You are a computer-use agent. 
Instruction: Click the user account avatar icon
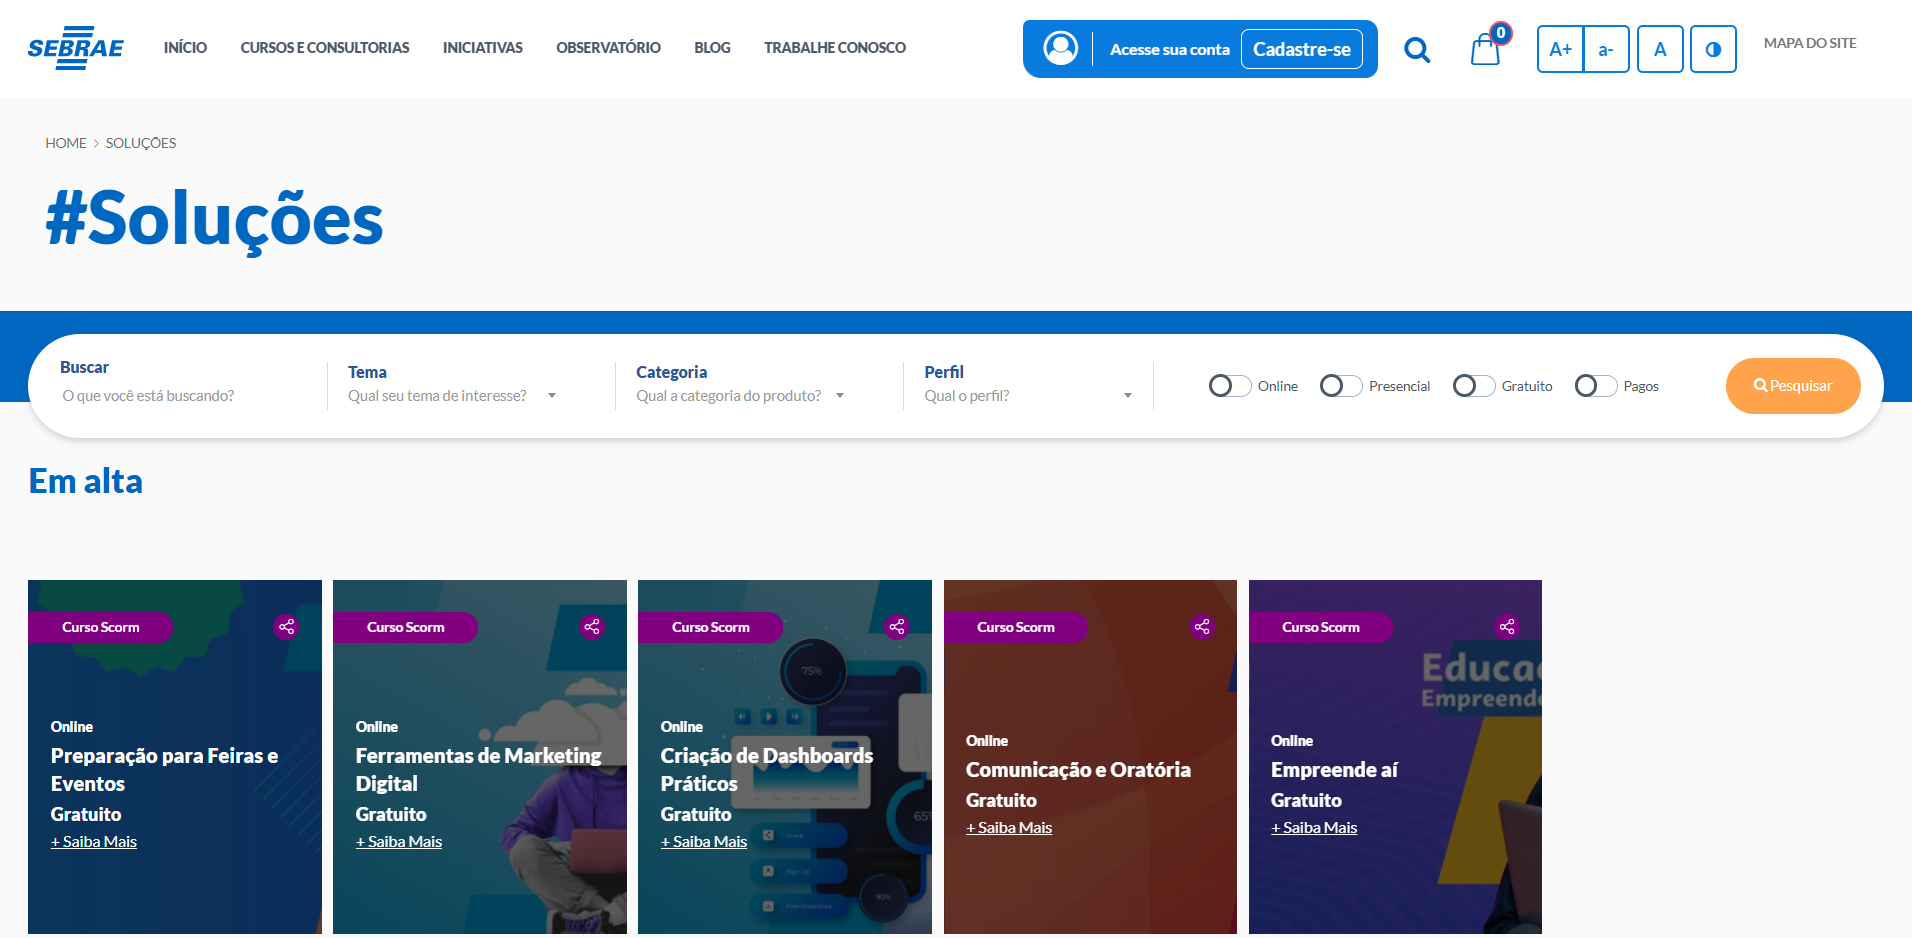(x=1061, y=48)
